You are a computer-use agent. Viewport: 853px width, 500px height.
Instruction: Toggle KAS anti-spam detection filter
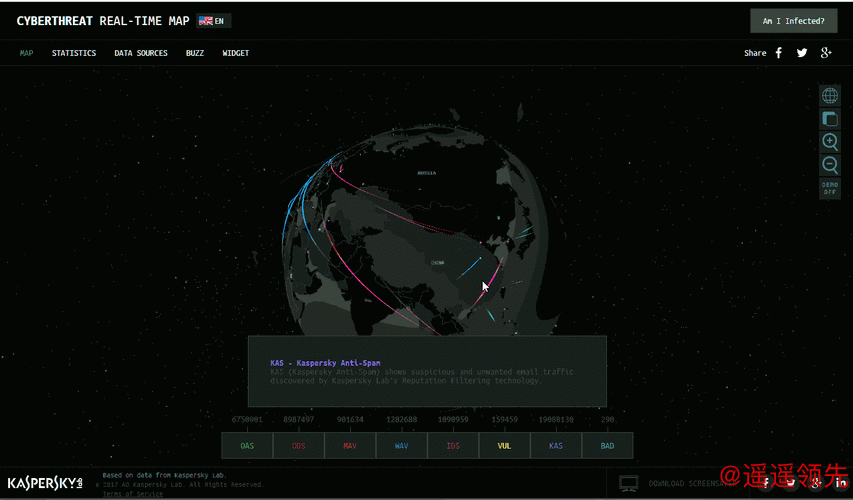[x=555, y=446]
